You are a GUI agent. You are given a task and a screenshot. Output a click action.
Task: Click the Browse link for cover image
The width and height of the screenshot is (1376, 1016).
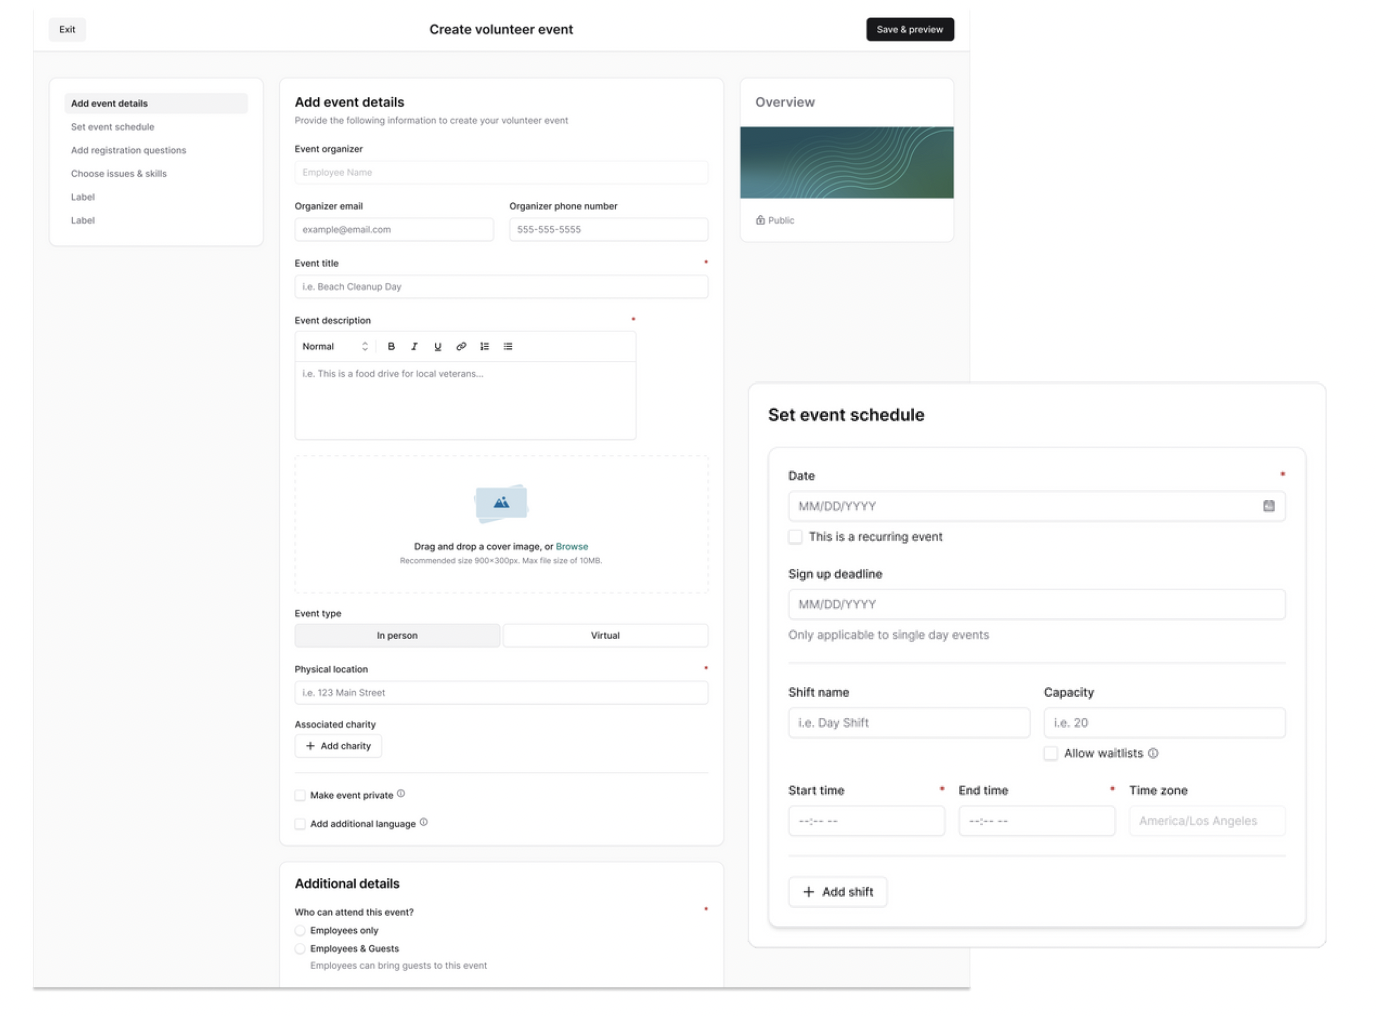[572, 547]
